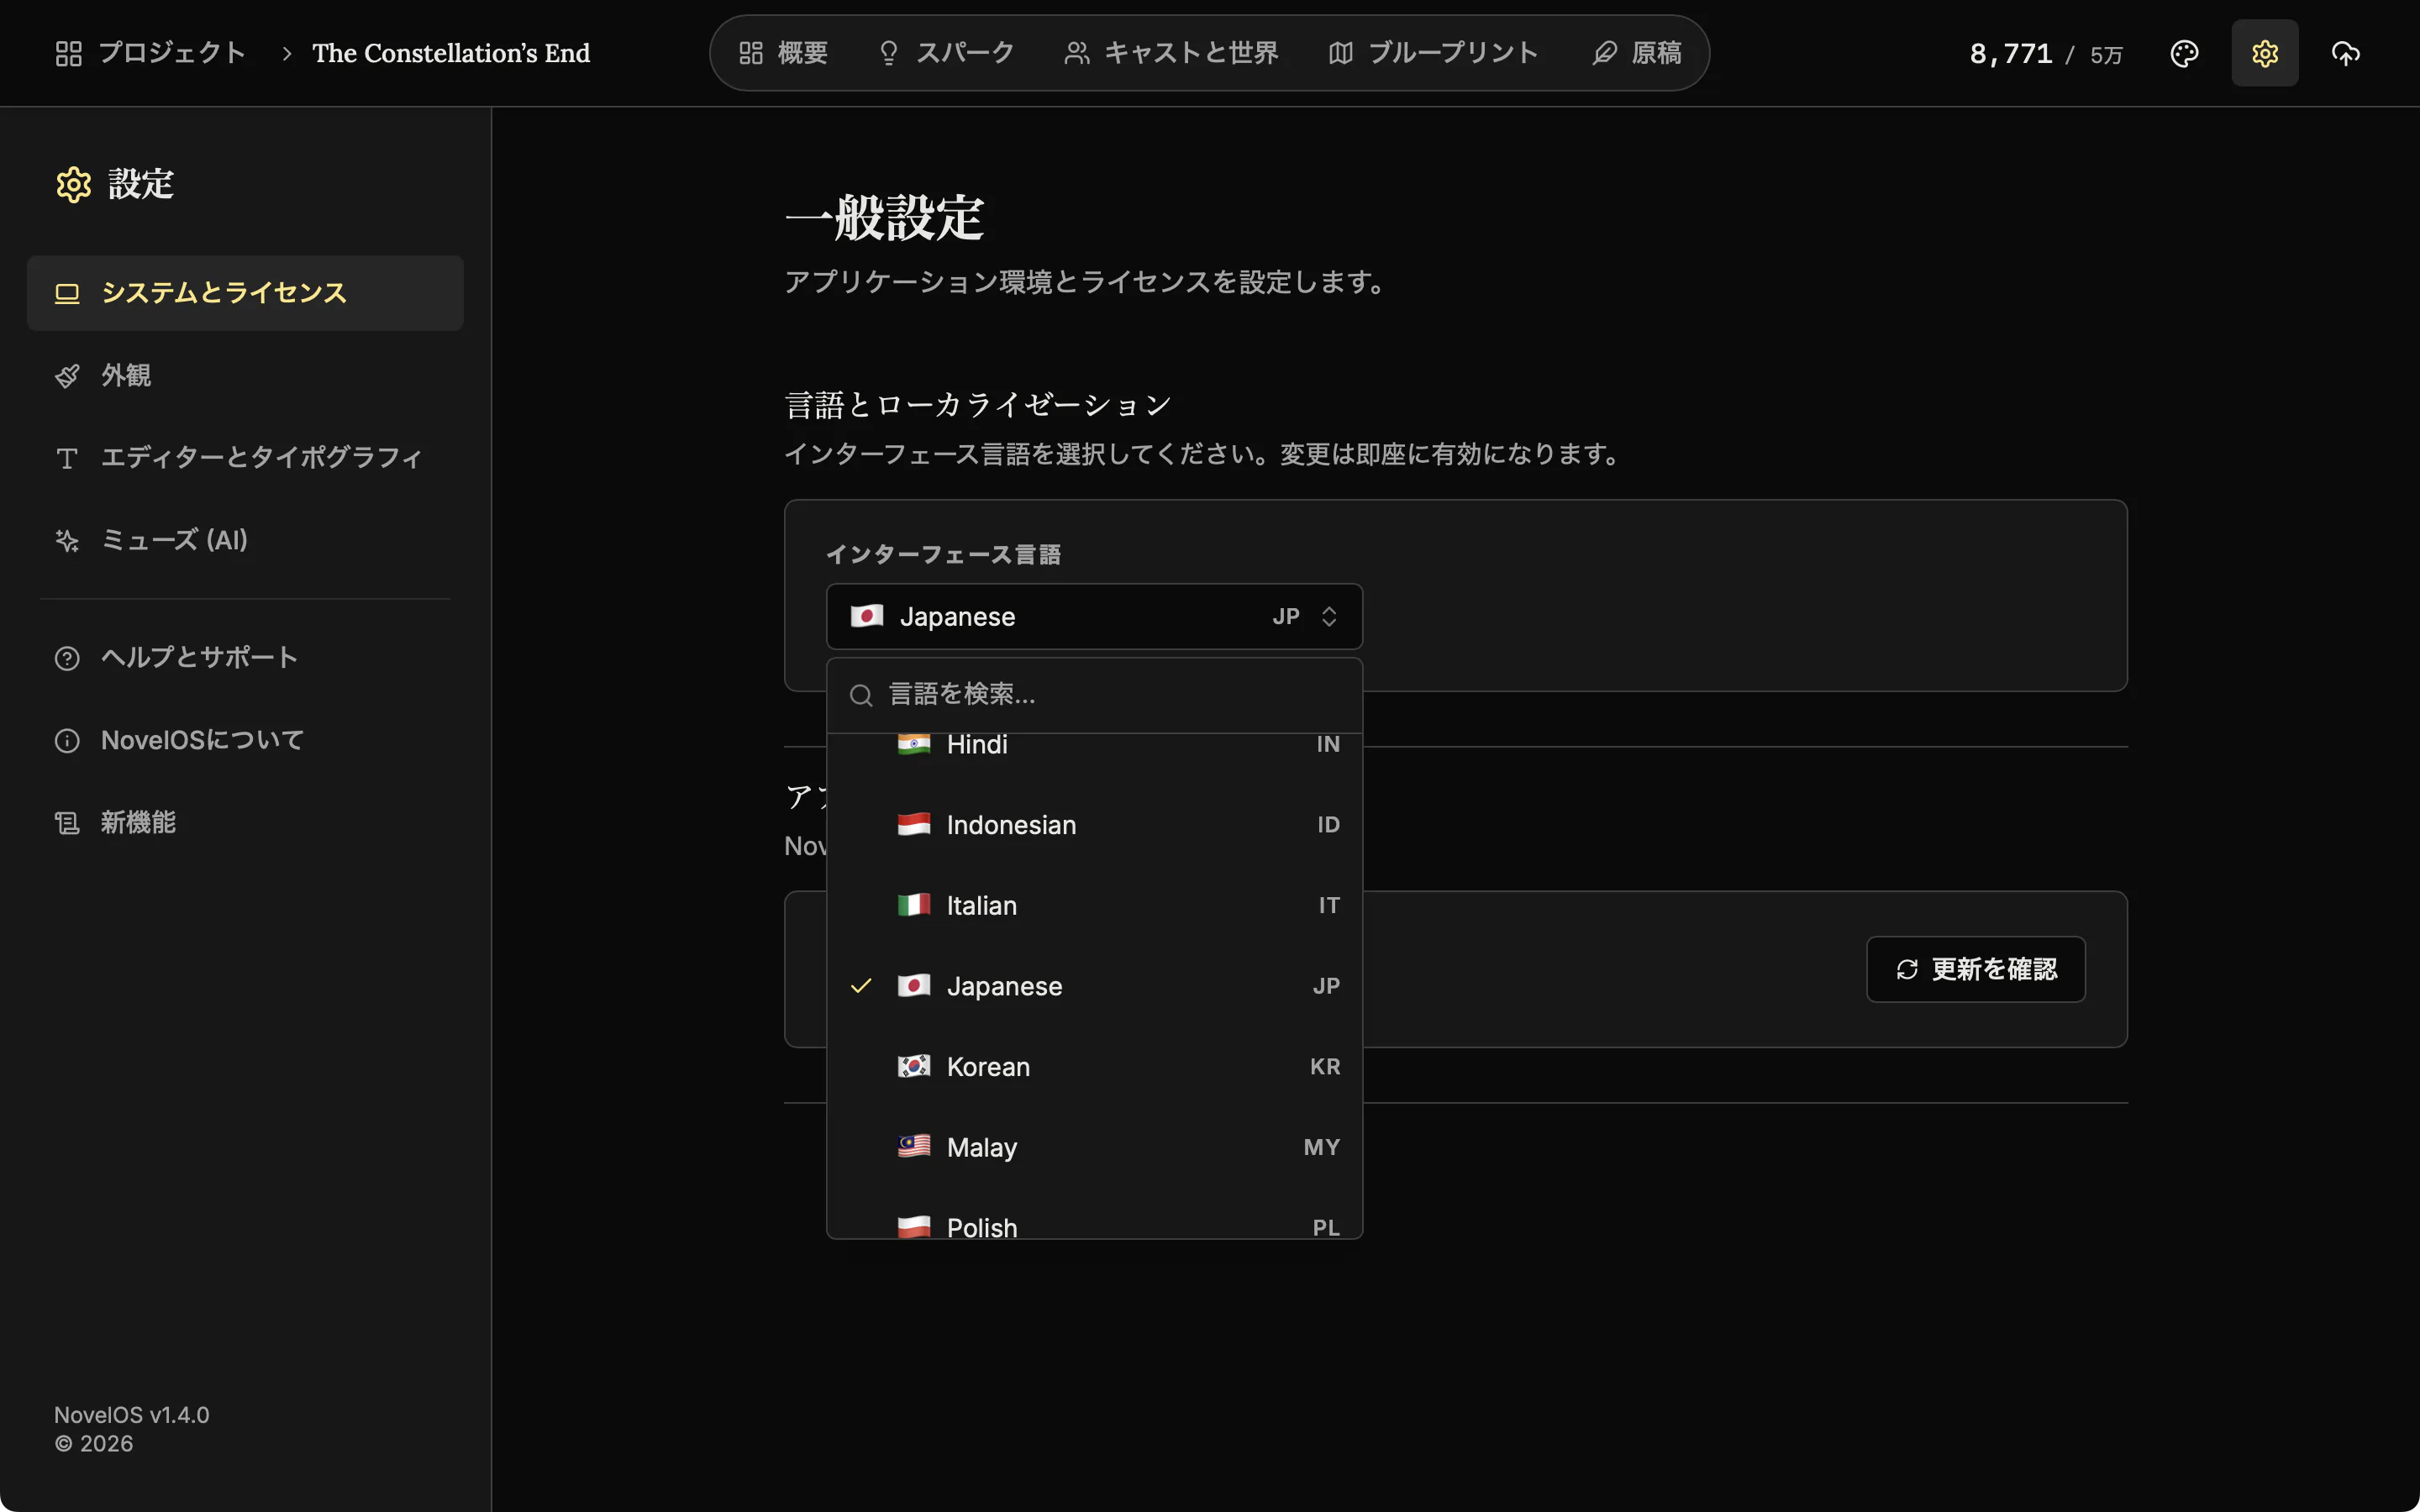Click the 更新を確認 button
The height and width of the screenshot is (1512, 2420).
[x=1976, y=969]
